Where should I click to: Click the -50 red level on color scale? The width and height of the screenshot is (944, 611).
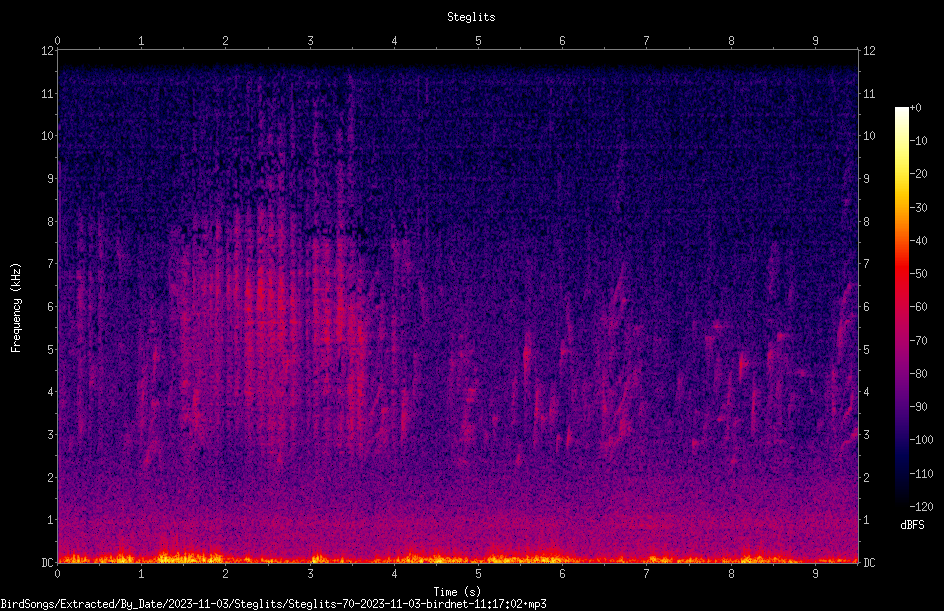tap(918, 274)
